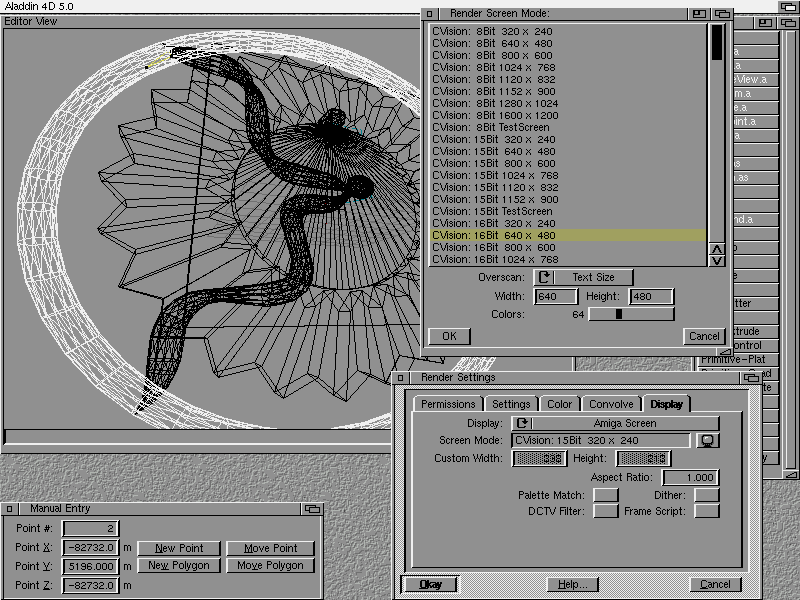Click the Colors slider
The image size is (800, 600).
pos(631,314)
